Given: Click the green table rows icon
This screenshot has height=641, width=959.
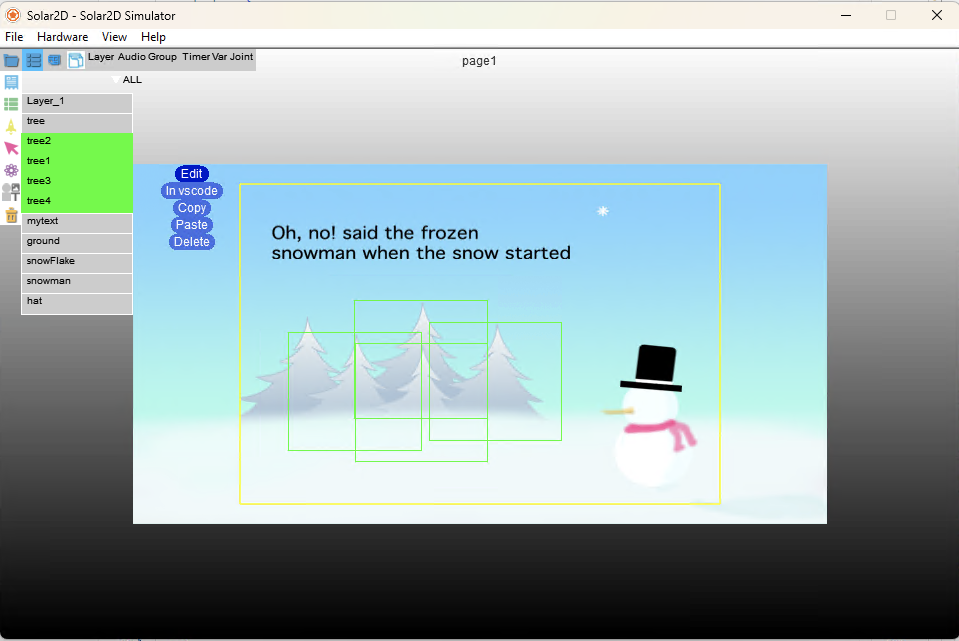Looking at the screenshot, I should 11,105.
